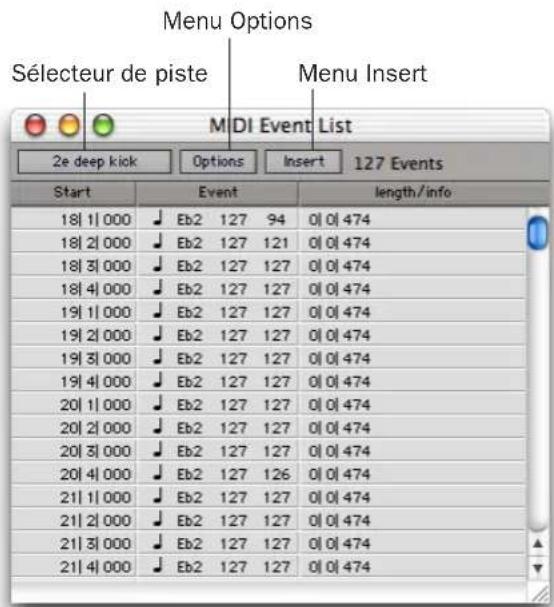Open the '2e deep kick' track selector
Viewport: 554px width, 607px height.
click(x=94, y=161)
